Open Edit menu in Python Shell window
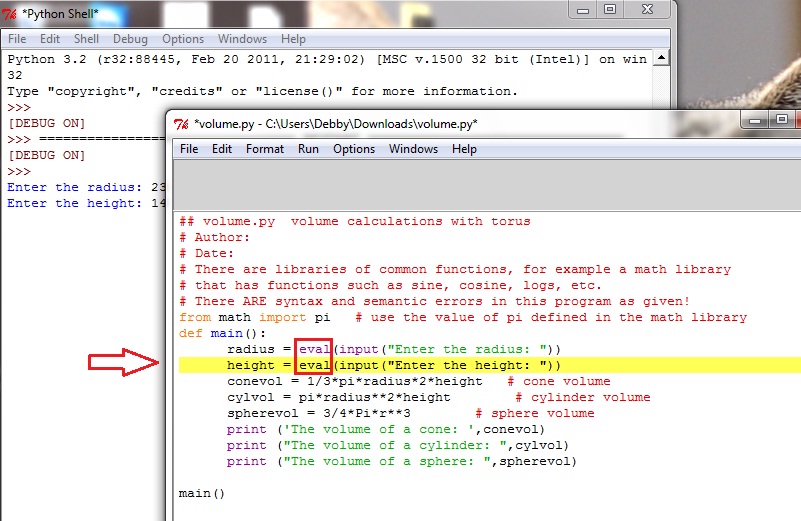This screenshot has height=521, width=801. [50, 39]
